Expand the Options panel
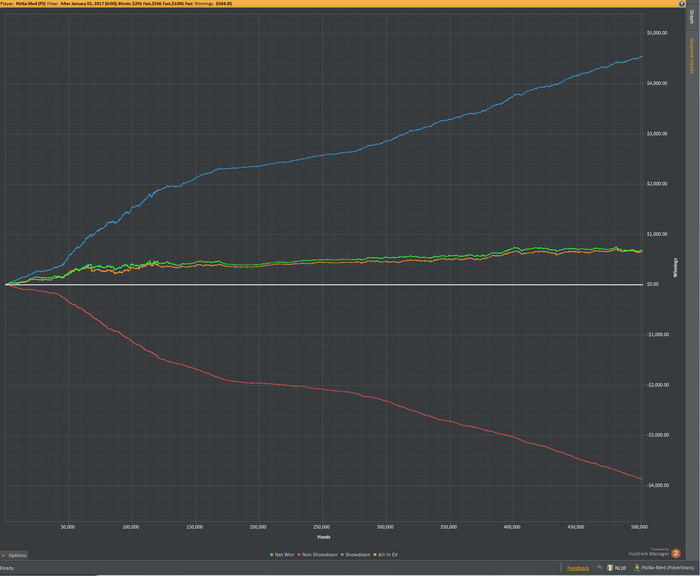The height and width of the screenshot is (576, 700). (14, 555)
